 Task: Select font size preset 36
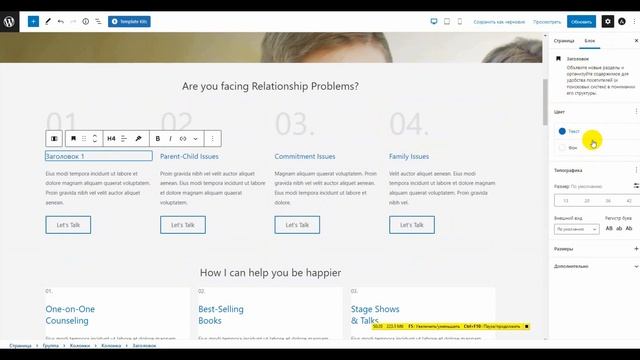pos(608,201)
